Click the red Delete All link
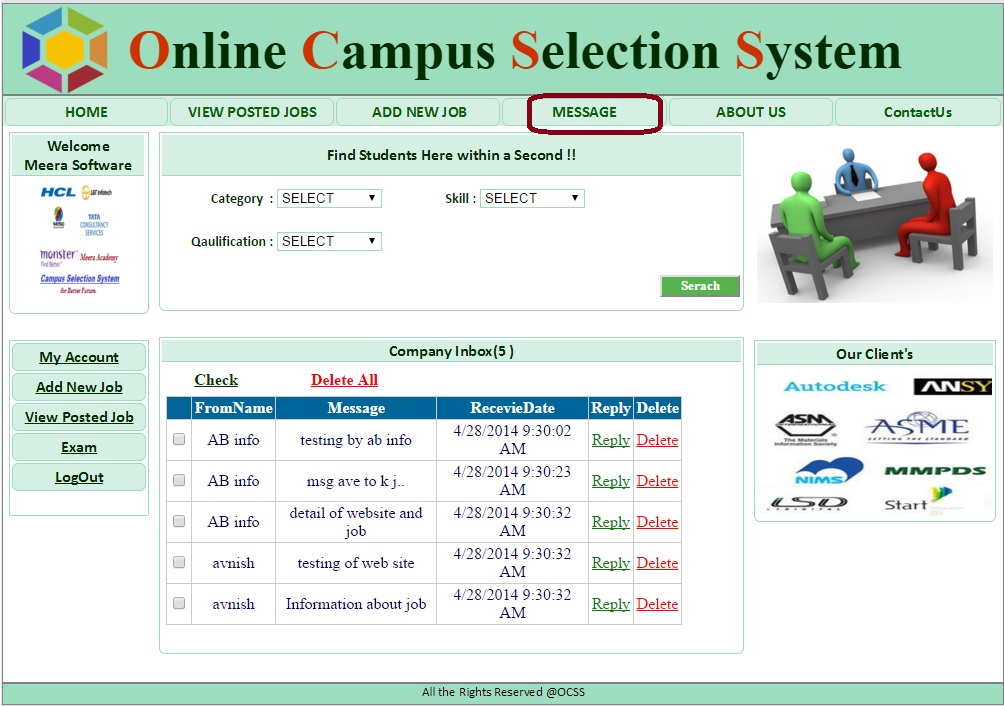1004x706 pixels. [344, 380]
